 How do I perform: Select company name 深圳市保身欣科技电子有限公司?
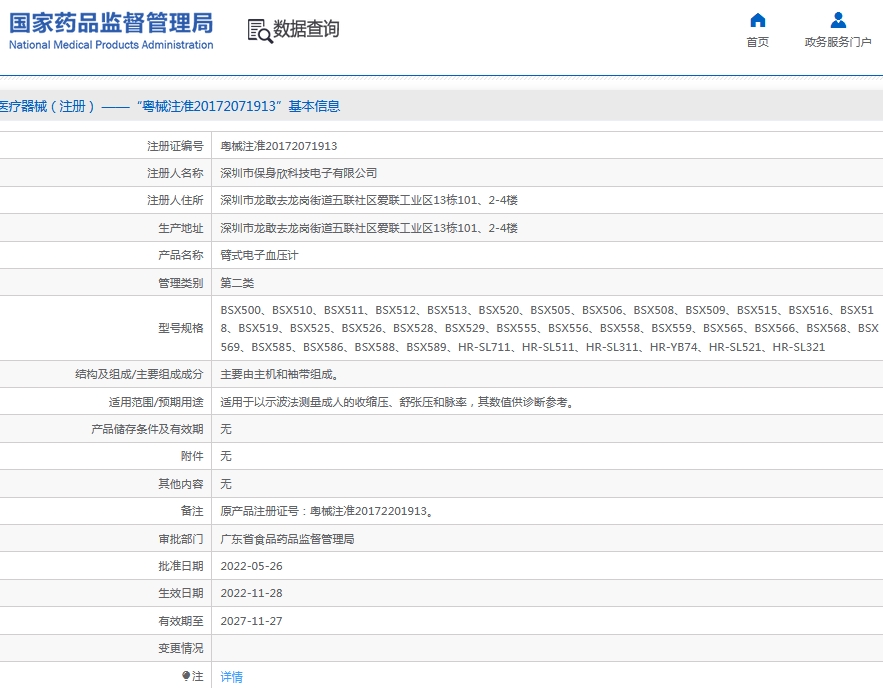click(298, 173)
